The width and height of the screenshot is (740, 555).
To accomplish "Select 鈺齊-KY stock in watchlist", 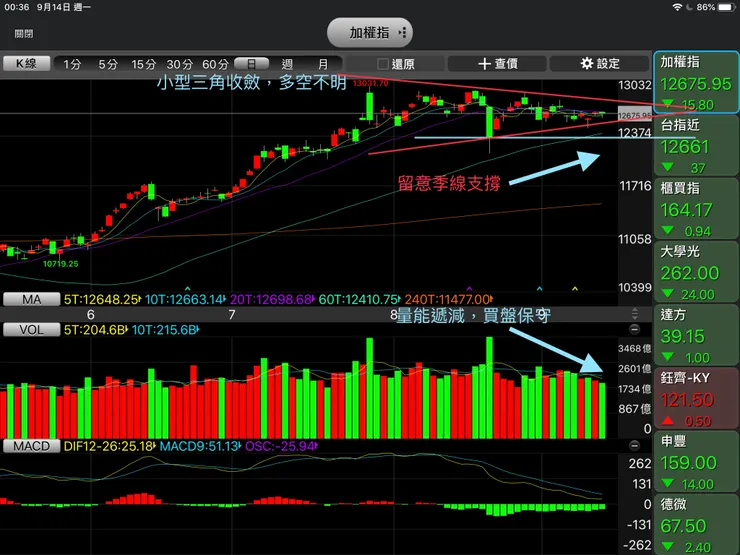I will 696,398.
